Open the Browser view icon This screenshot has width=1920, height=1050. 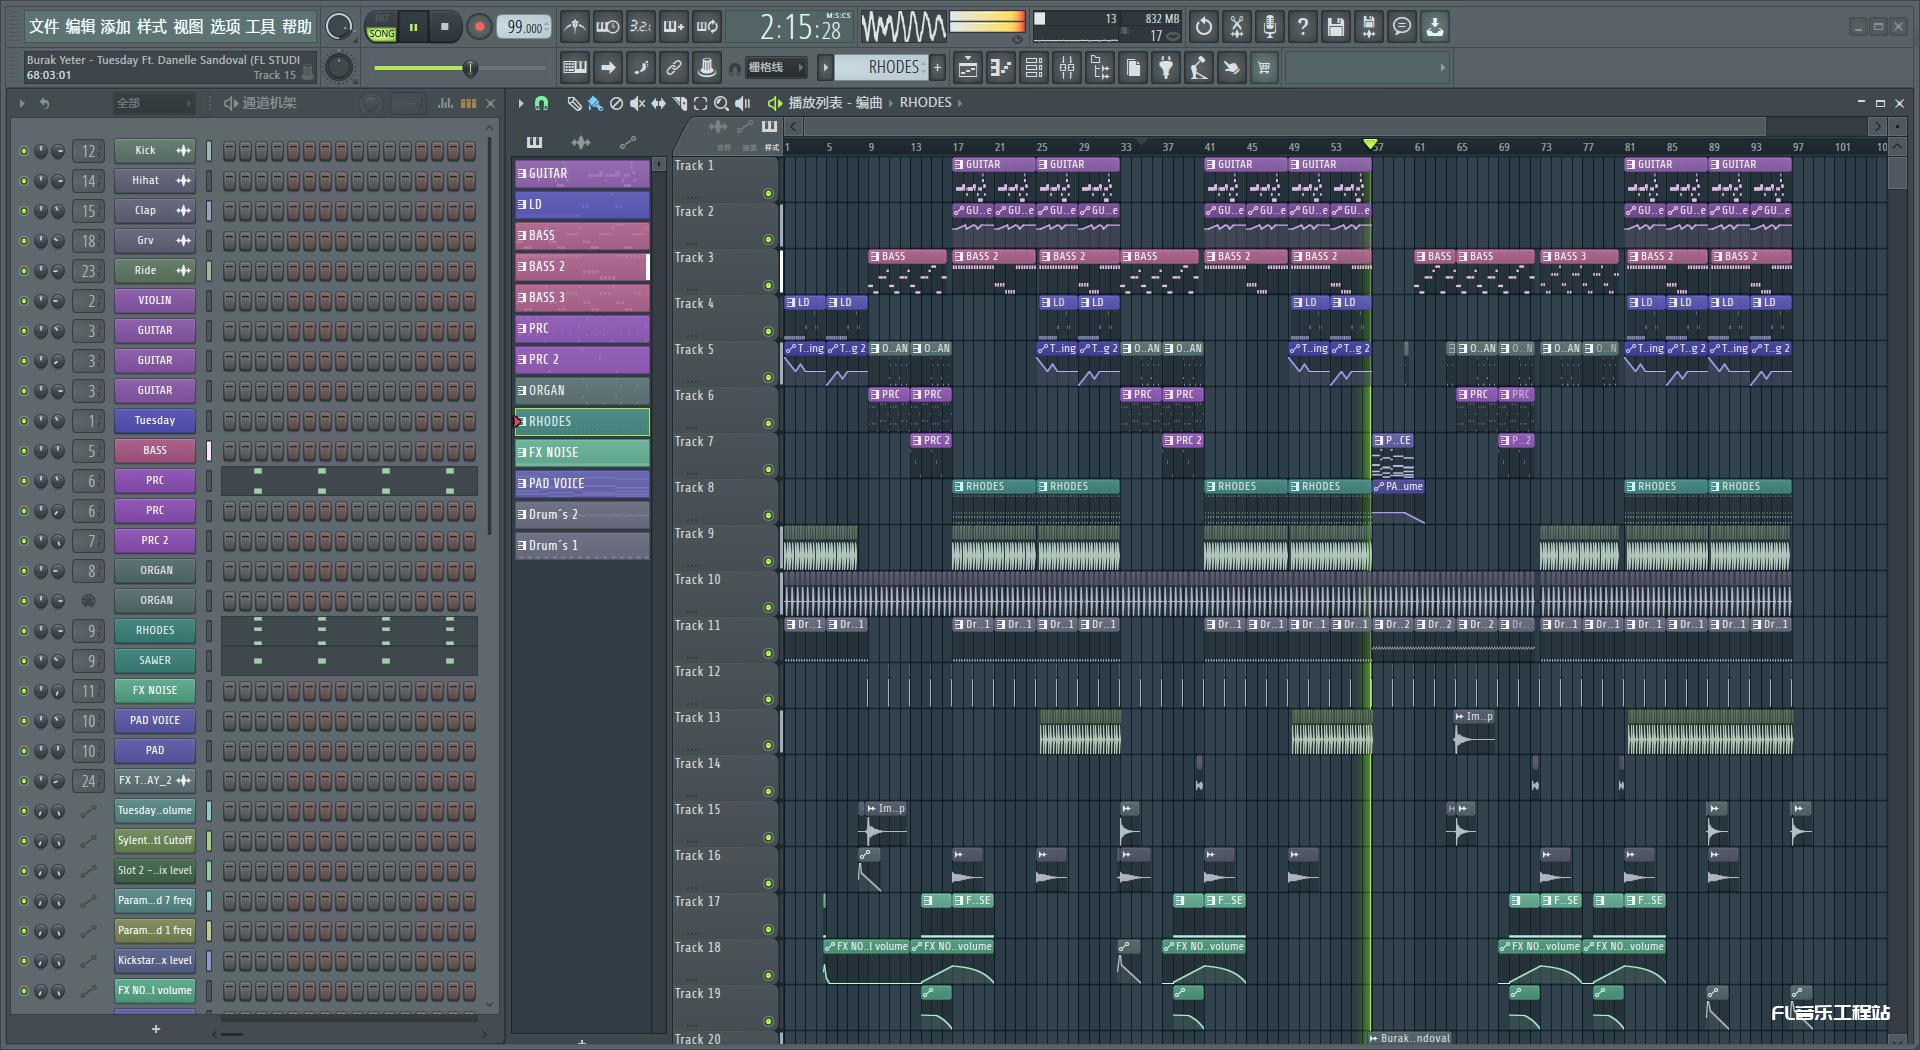coord(1100,68)
